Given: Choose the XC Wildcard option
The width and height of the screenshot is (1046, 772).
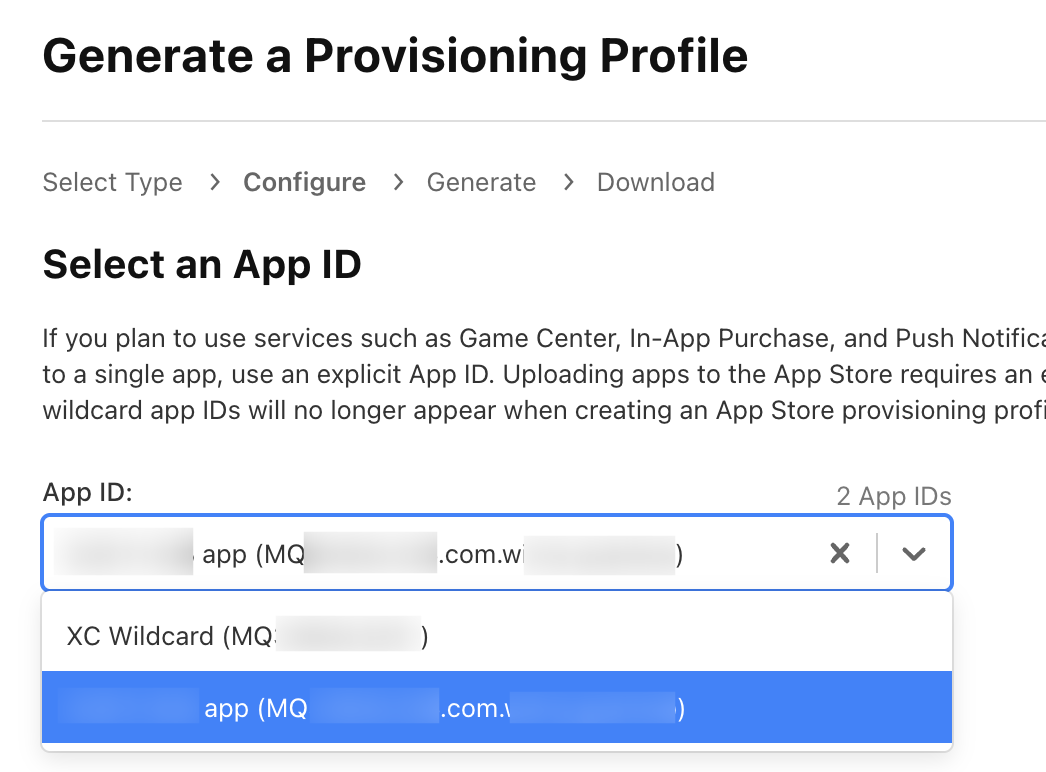Looking at the screenshot, I should [247, 636].
